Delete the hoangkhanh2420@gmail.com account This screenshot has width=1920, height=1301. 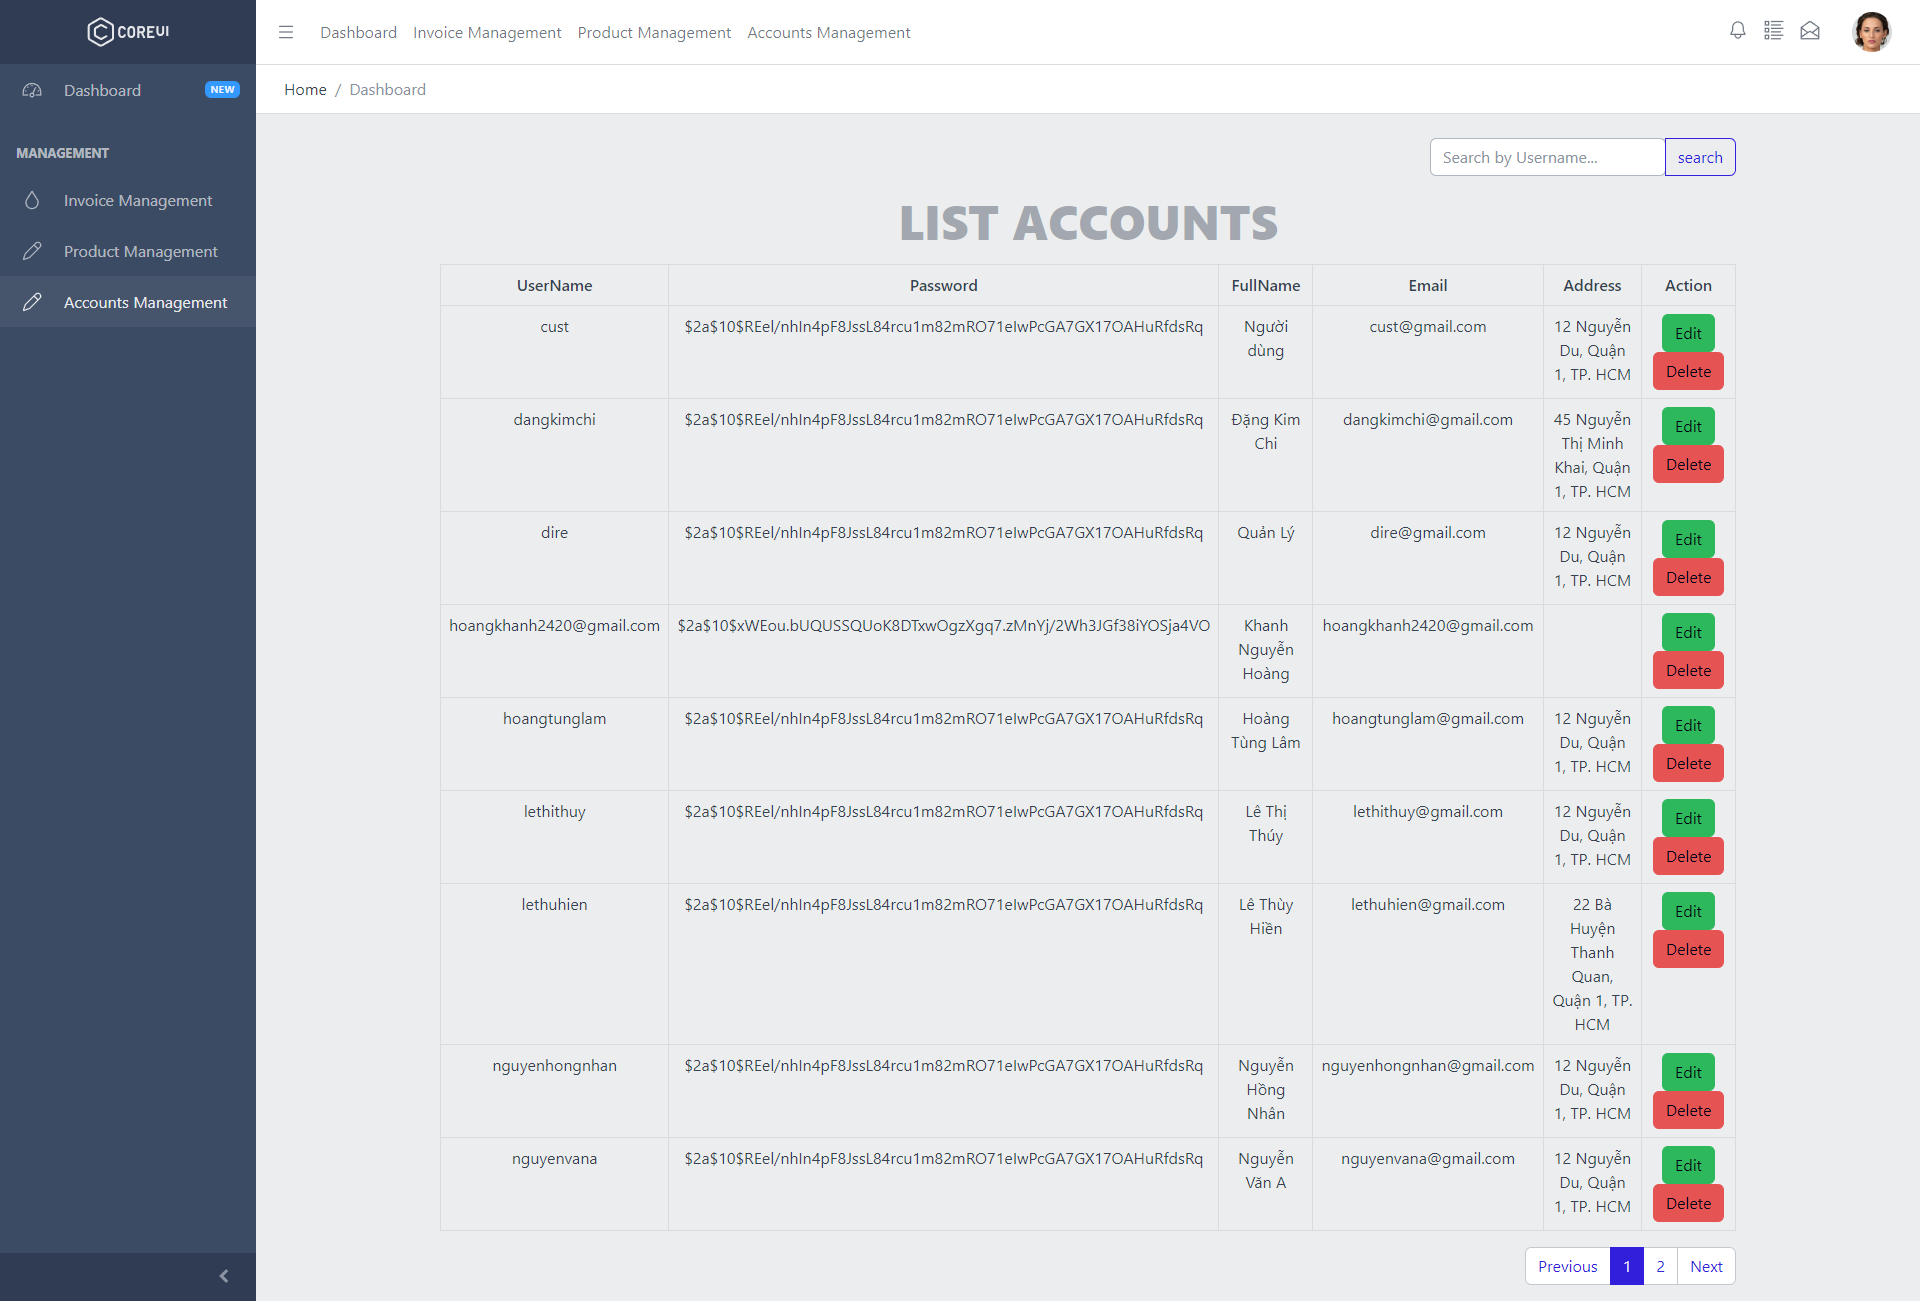1688,670
